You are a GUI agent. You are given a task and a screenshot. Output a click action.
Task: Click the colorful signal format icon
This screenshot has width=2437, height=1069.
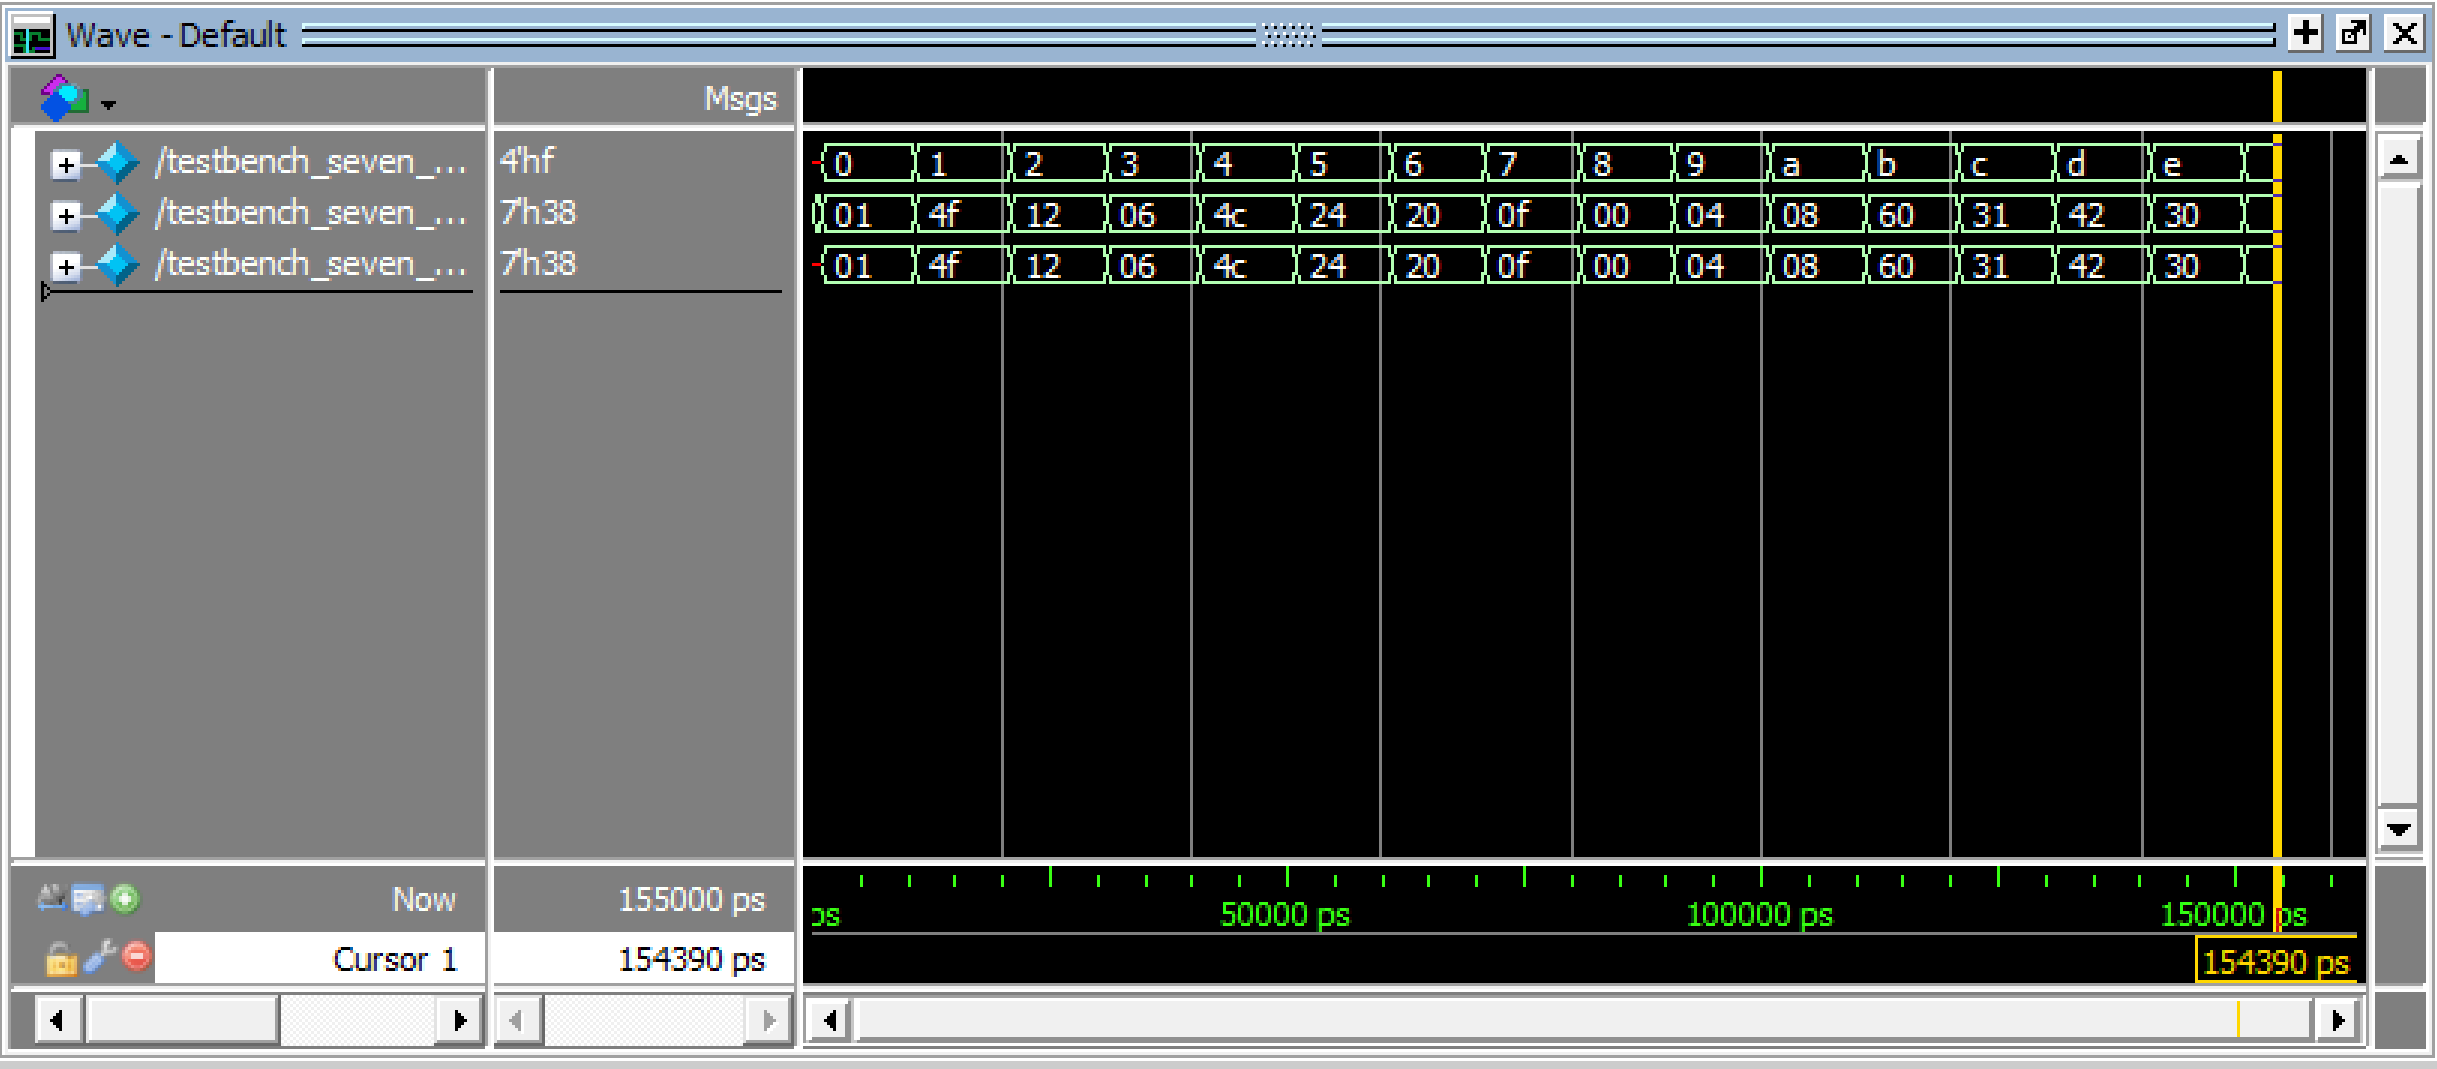63,98
